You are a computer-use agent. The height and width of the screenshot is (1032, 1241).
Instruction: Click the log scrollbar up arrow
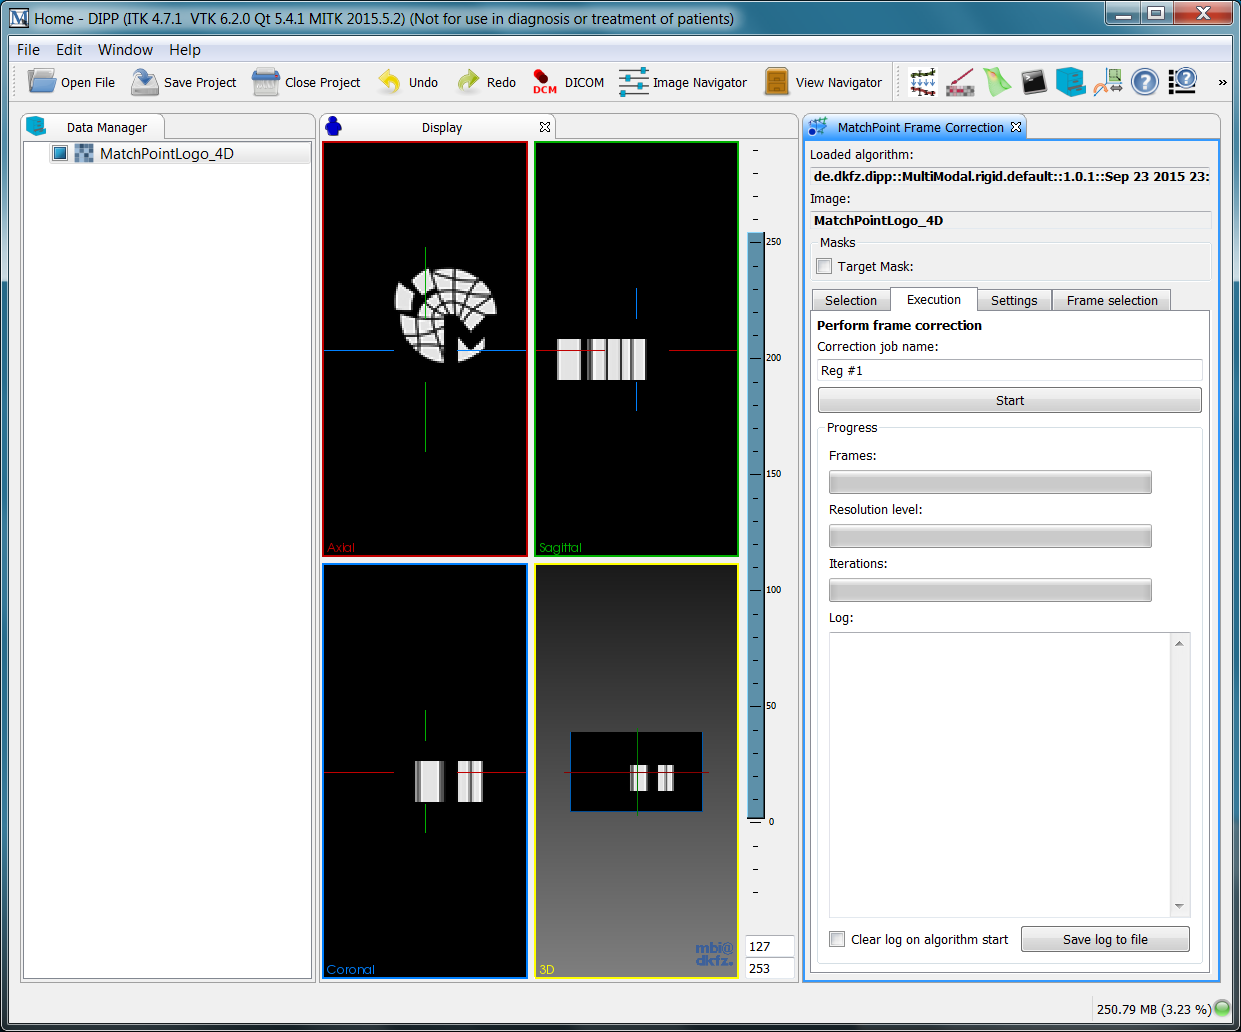coord(1179,643)
